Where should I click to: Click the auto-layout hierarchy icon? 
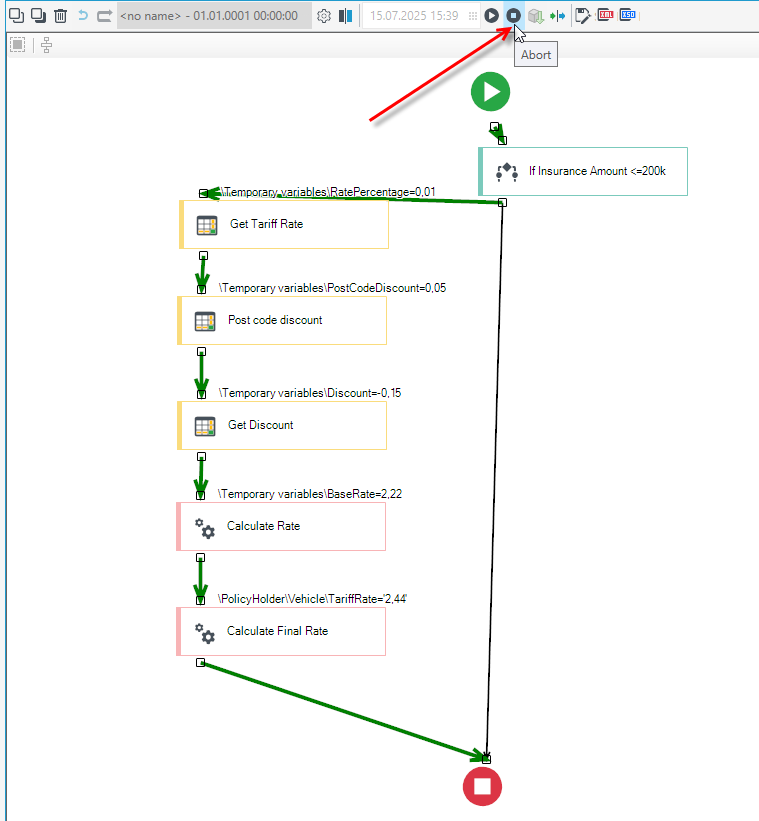(47, 45)
